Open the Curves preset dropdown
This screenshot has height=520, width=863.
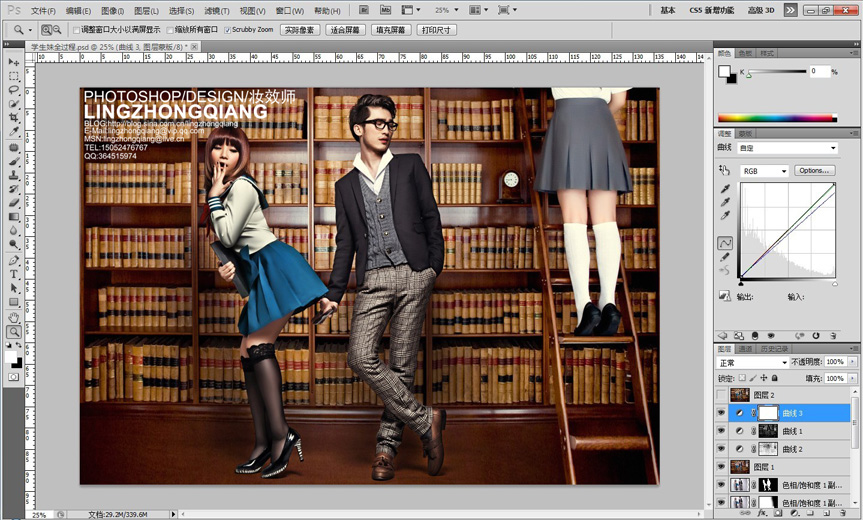click(x=788, y=148)
